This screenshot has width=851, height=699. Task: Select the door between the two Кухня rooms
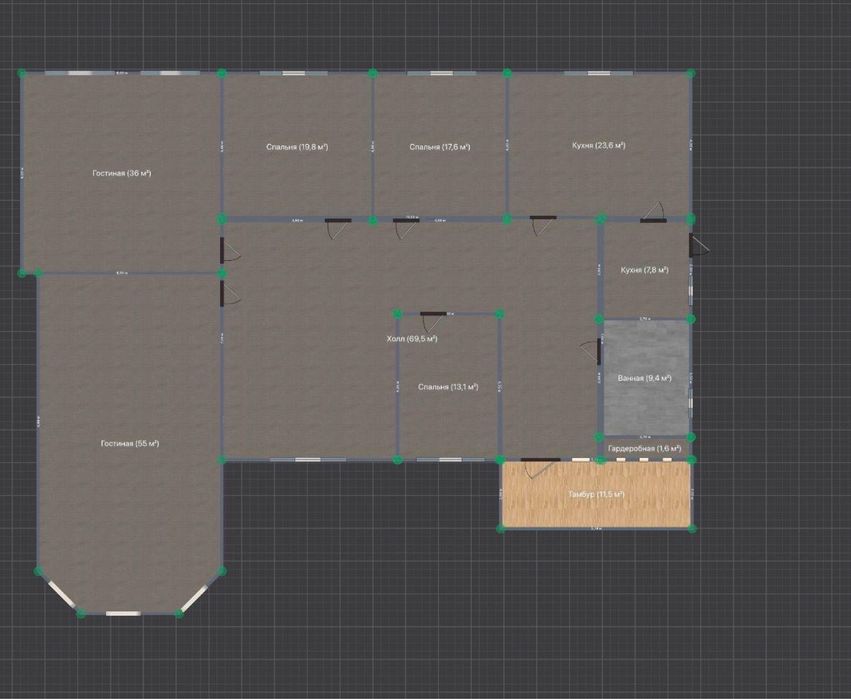653,212
